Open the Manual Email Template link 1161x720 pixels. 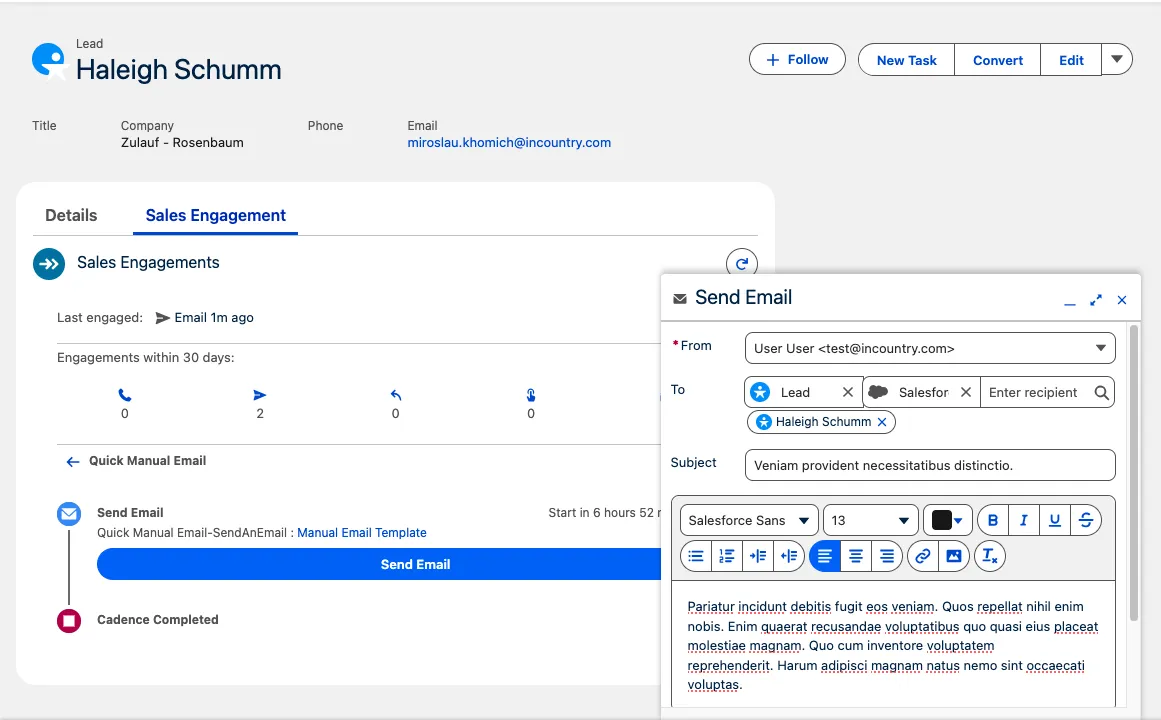361,533
